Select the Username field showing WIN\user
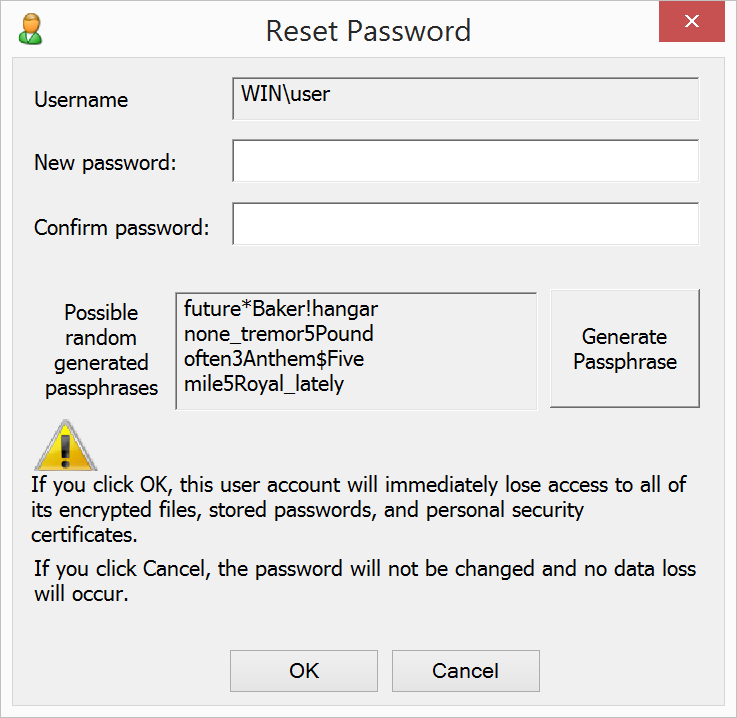 (x=465, y=99)
